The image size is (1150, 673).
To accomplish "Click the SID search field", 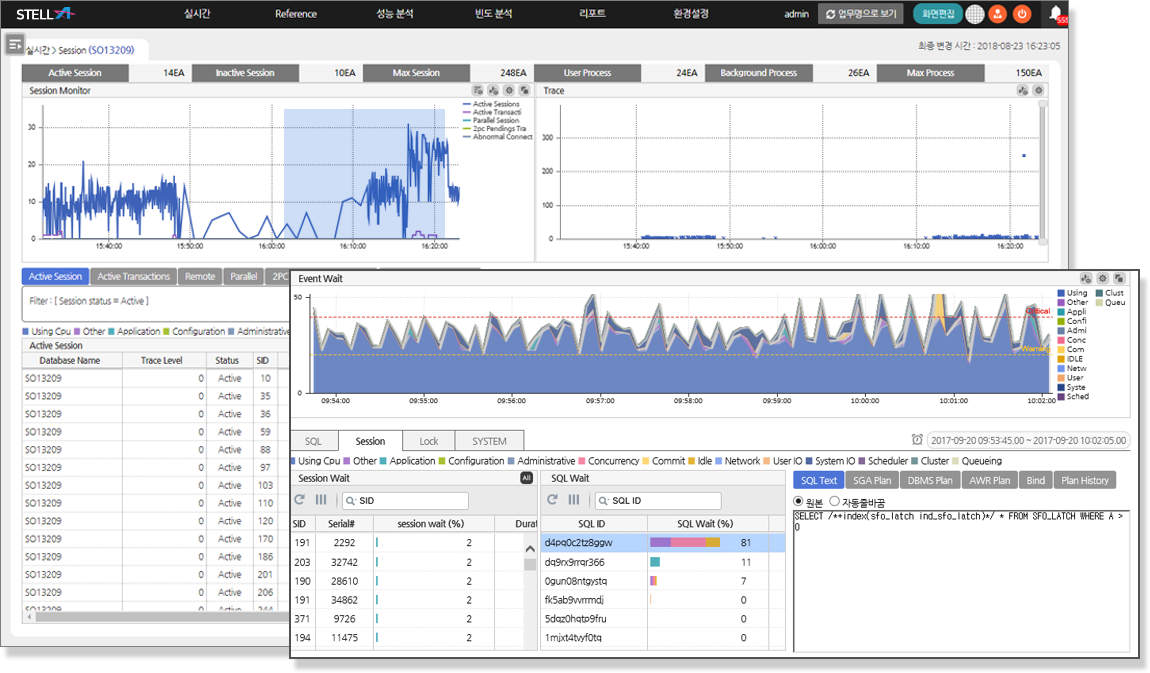I will pyautogui.click(x=406, y=501).
